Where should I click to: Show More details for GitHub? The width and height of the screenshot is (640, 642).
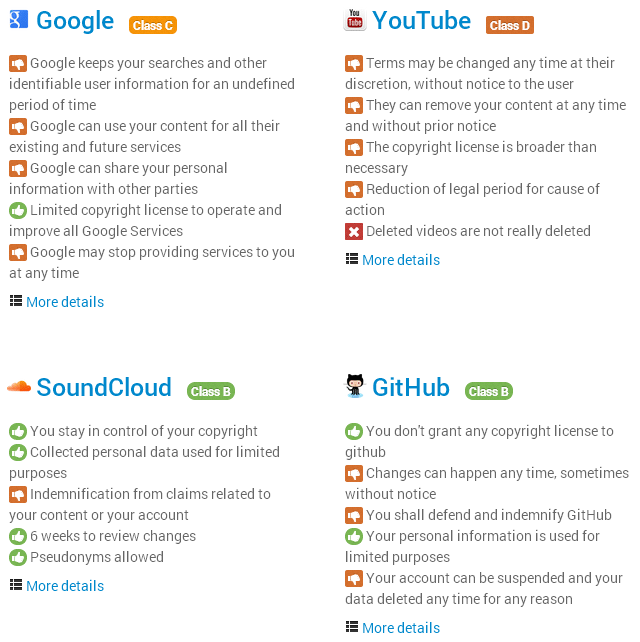400,628
